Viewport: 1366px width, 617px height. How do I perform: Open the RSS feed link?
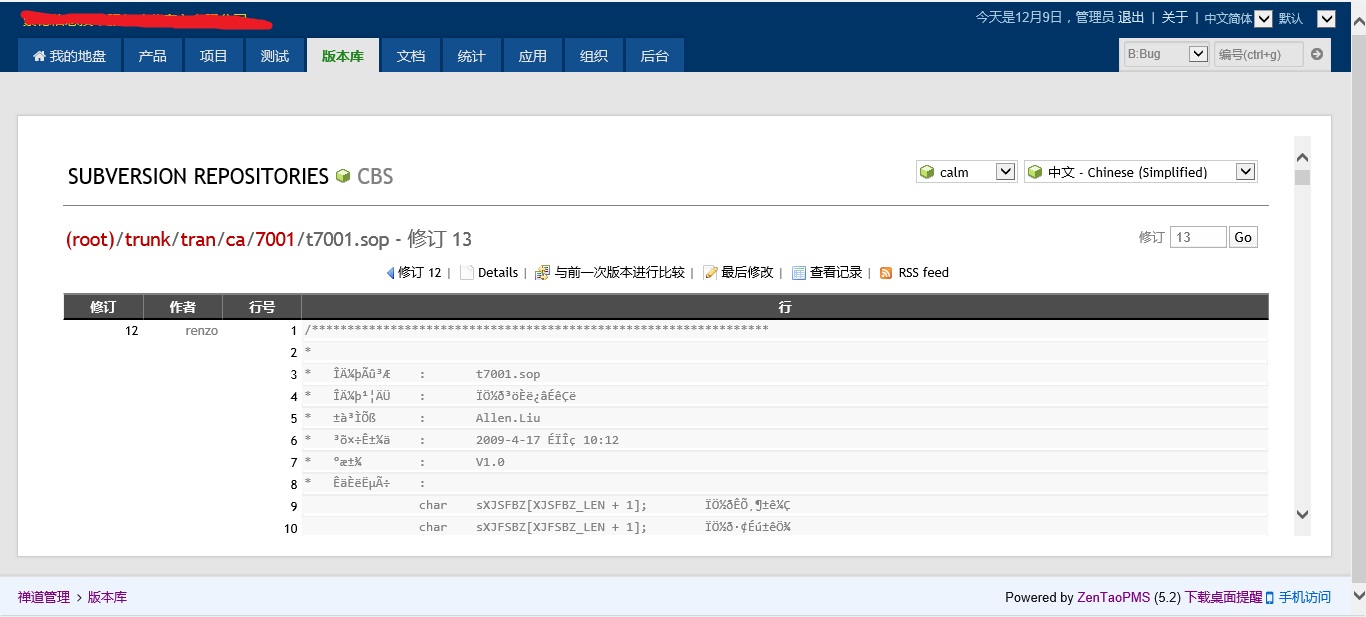924,272
